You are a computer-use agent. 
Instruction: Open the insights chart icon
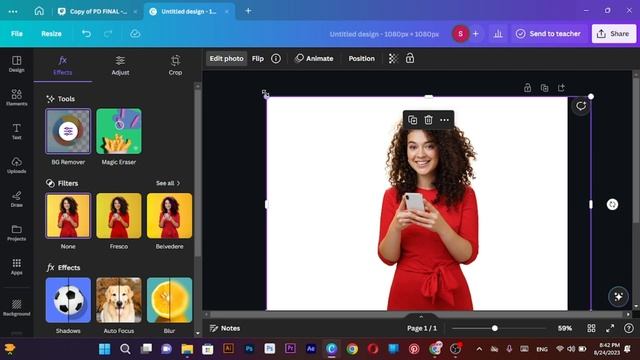point(498,34)
